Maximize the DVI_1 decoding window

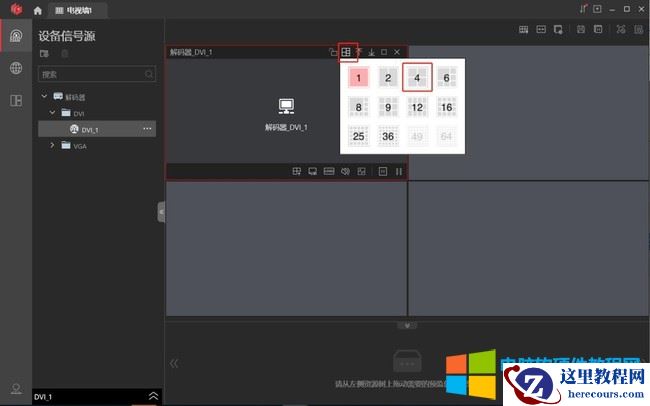384,52
